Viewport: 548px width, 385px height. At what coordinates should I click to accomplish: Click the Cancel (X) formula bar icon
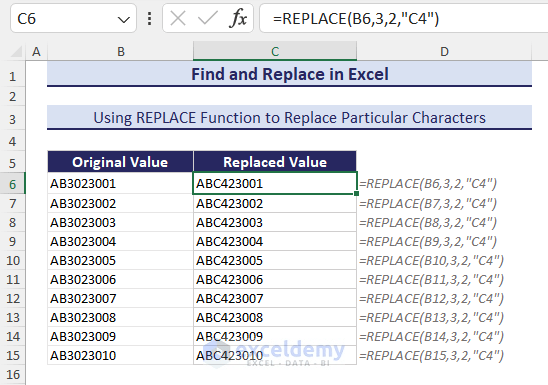coord(178,18)
